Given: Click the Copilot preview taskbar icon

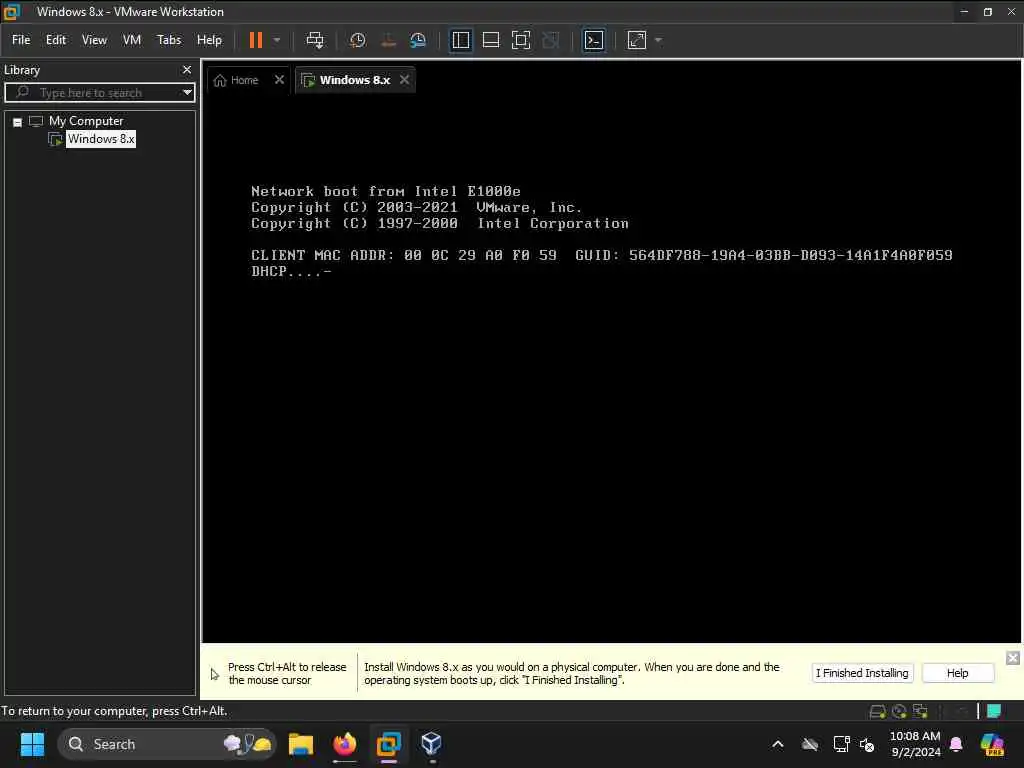Looking at the screenshot, I should coord(992,744).
